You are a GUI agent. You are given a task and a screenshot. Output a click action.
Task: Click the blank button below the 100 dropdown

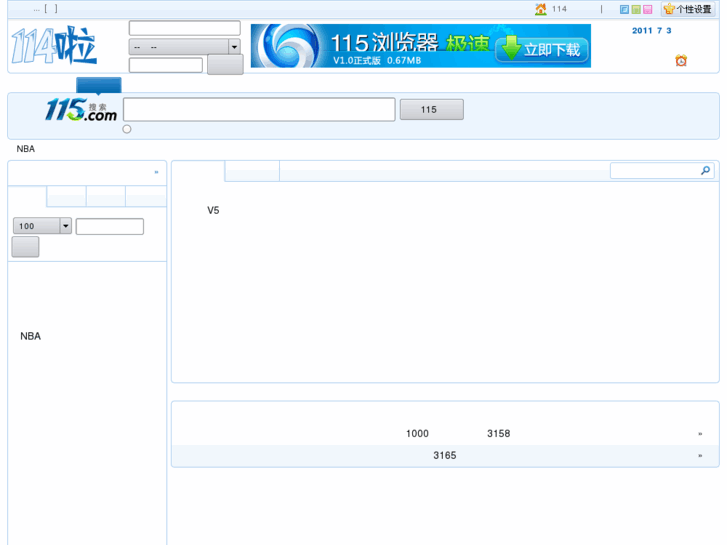coord(26,246)
